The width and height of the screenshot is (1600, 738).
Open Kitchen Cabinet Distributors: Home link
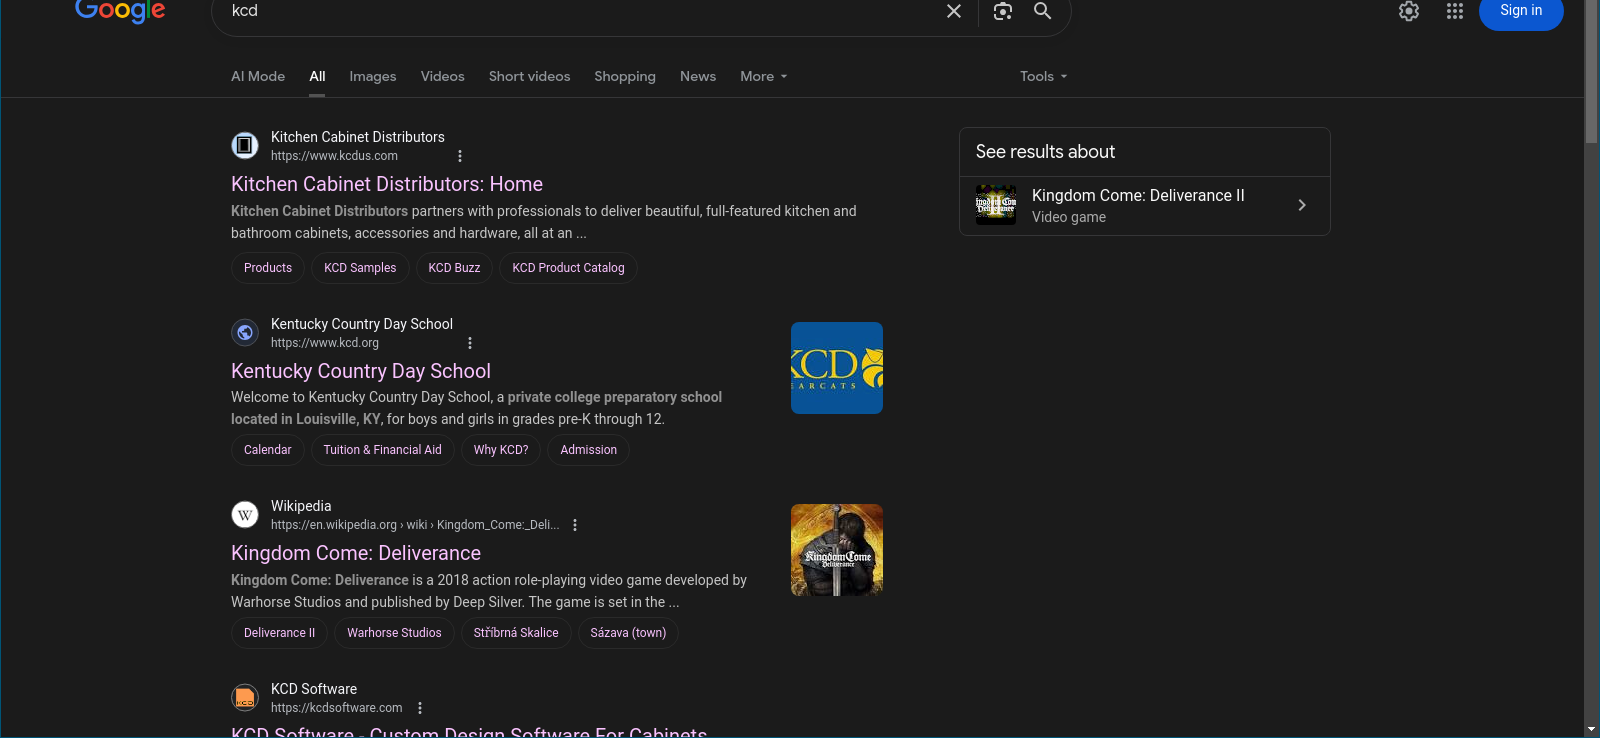[387, 184]
